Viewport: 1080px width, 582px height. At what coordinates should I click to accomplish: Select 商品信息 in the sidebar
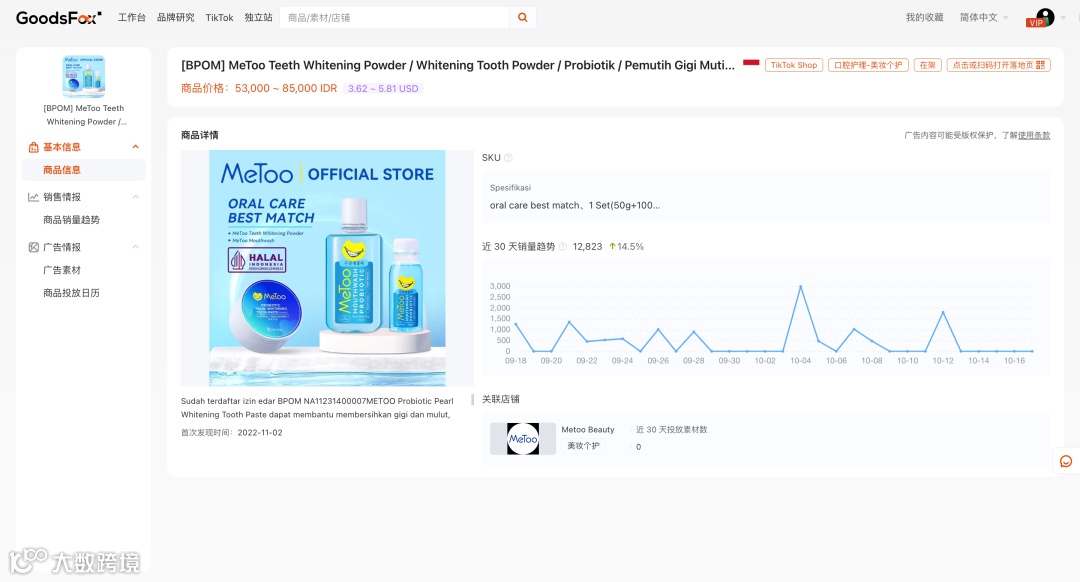84,169
